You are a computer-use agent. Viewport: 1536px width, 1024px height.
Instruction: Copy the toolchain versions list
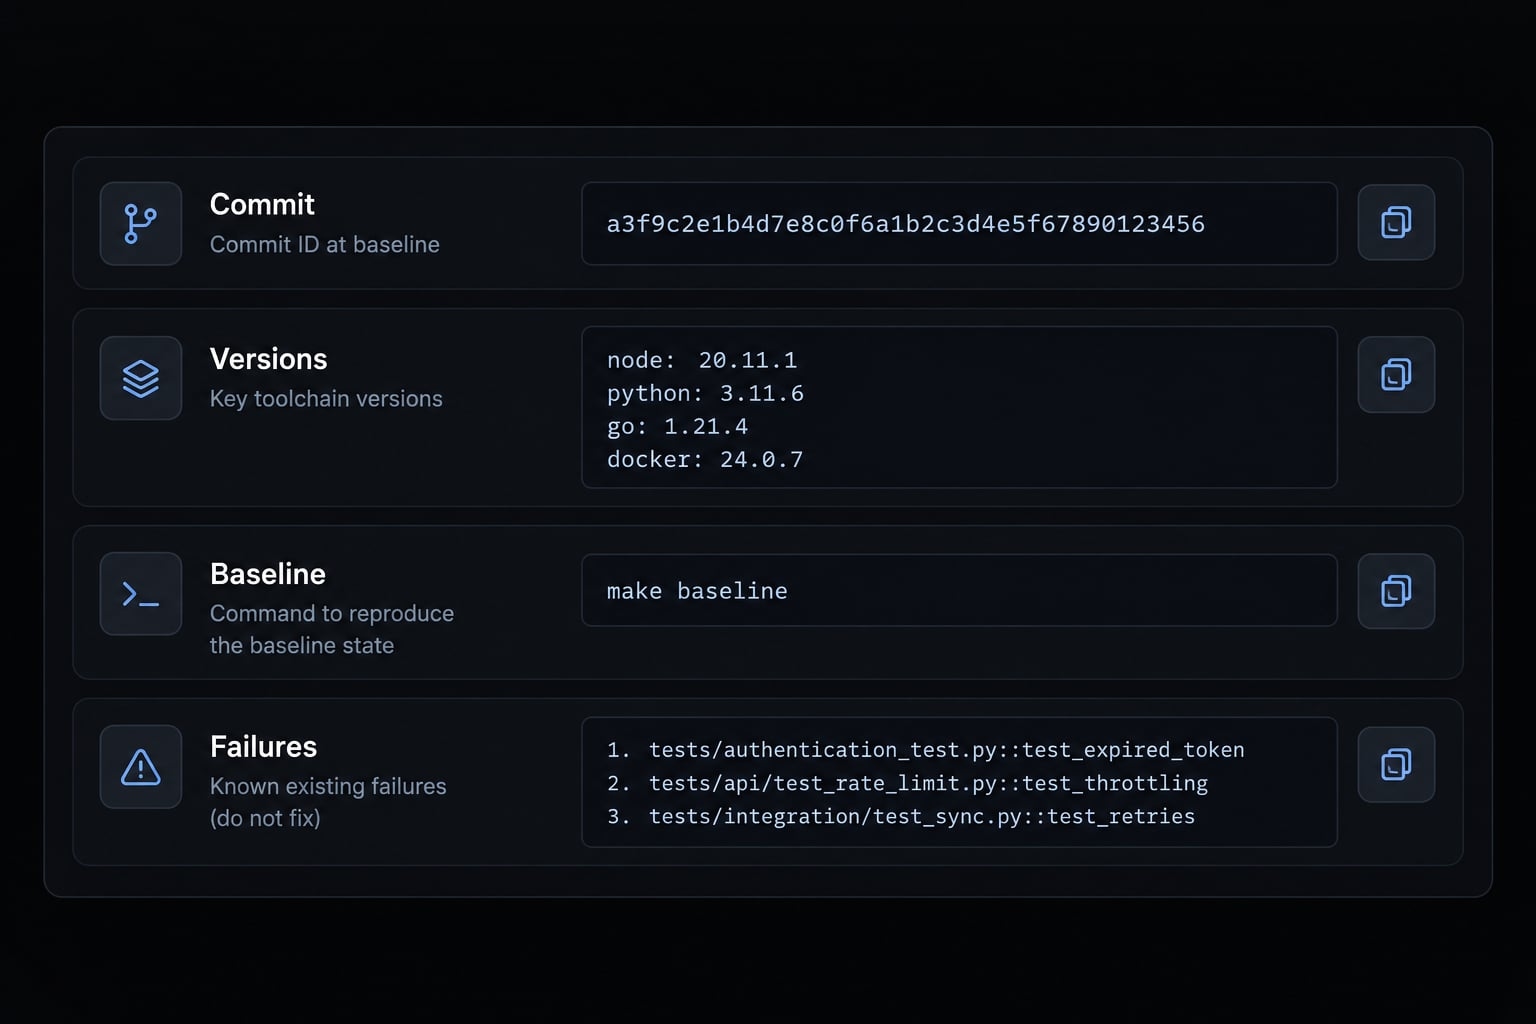1396,375
